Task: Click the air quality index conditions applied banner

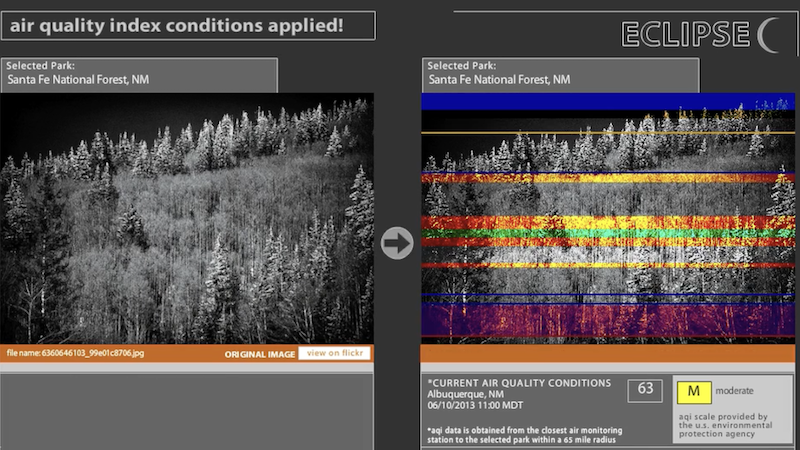Action: tap(188, 25)
